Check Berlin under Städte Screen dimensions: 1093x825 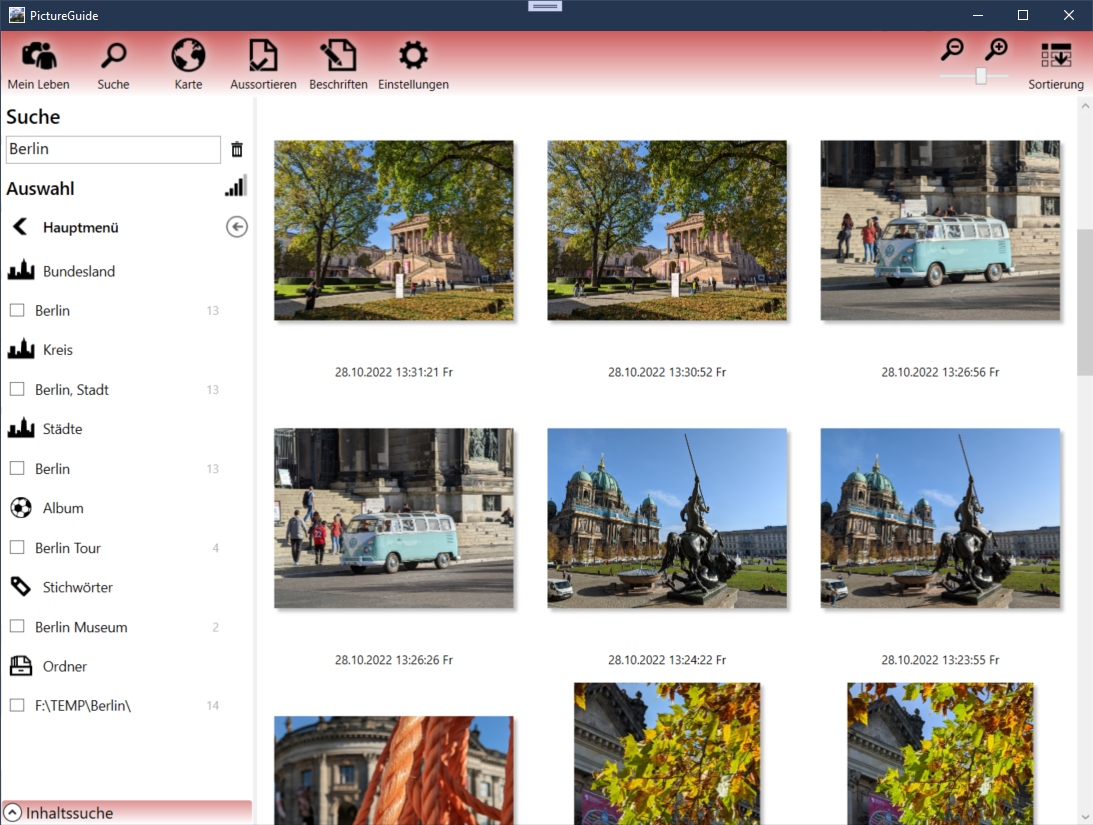tap(17, 468)
